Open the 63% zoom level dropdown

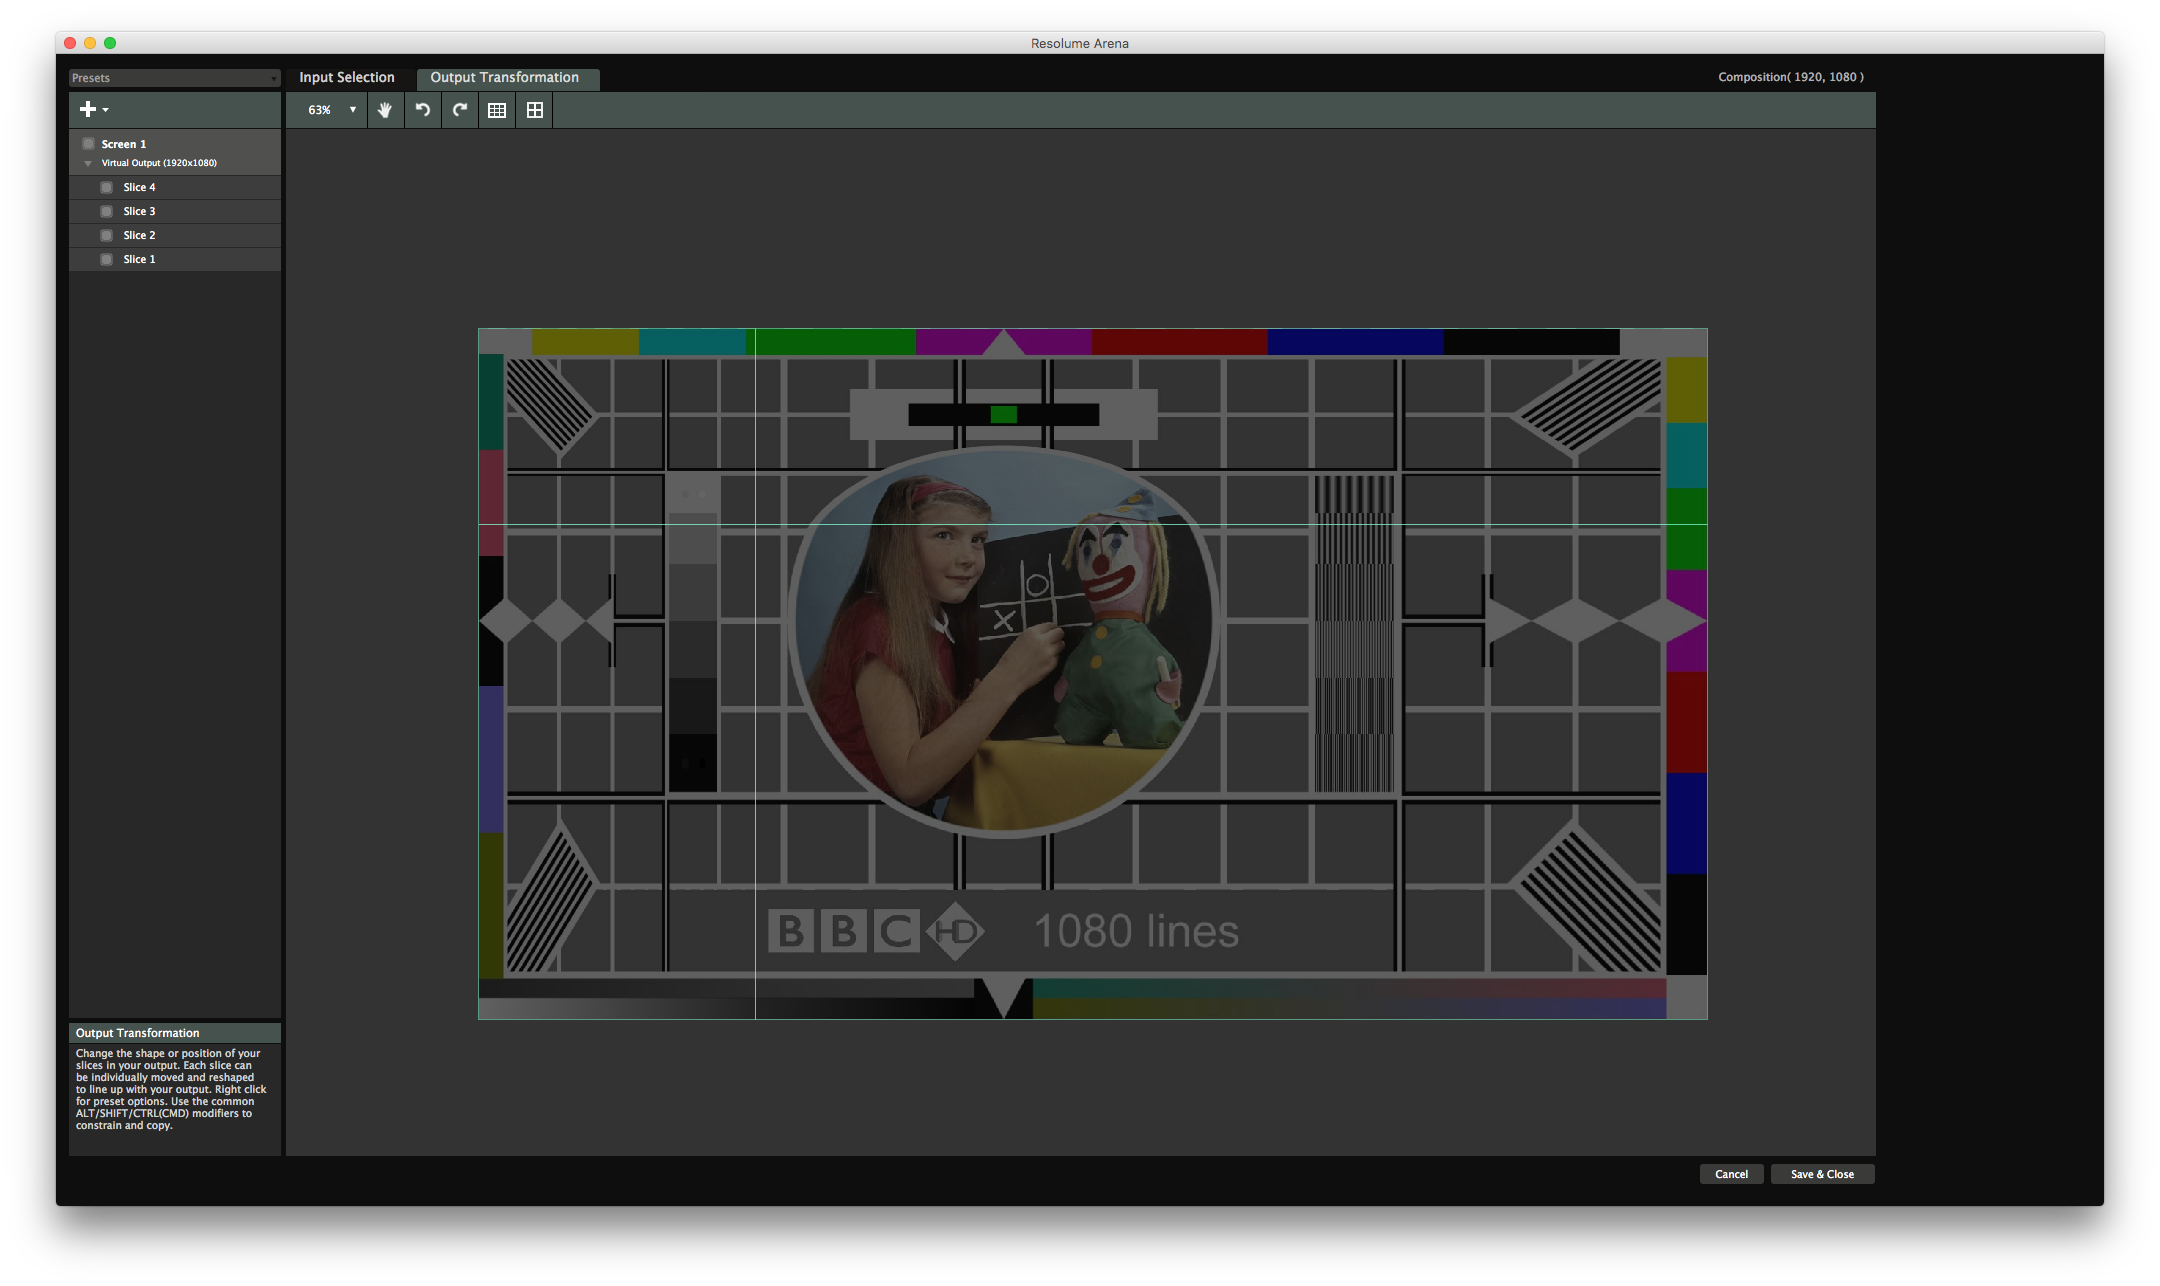pos(332,110)
